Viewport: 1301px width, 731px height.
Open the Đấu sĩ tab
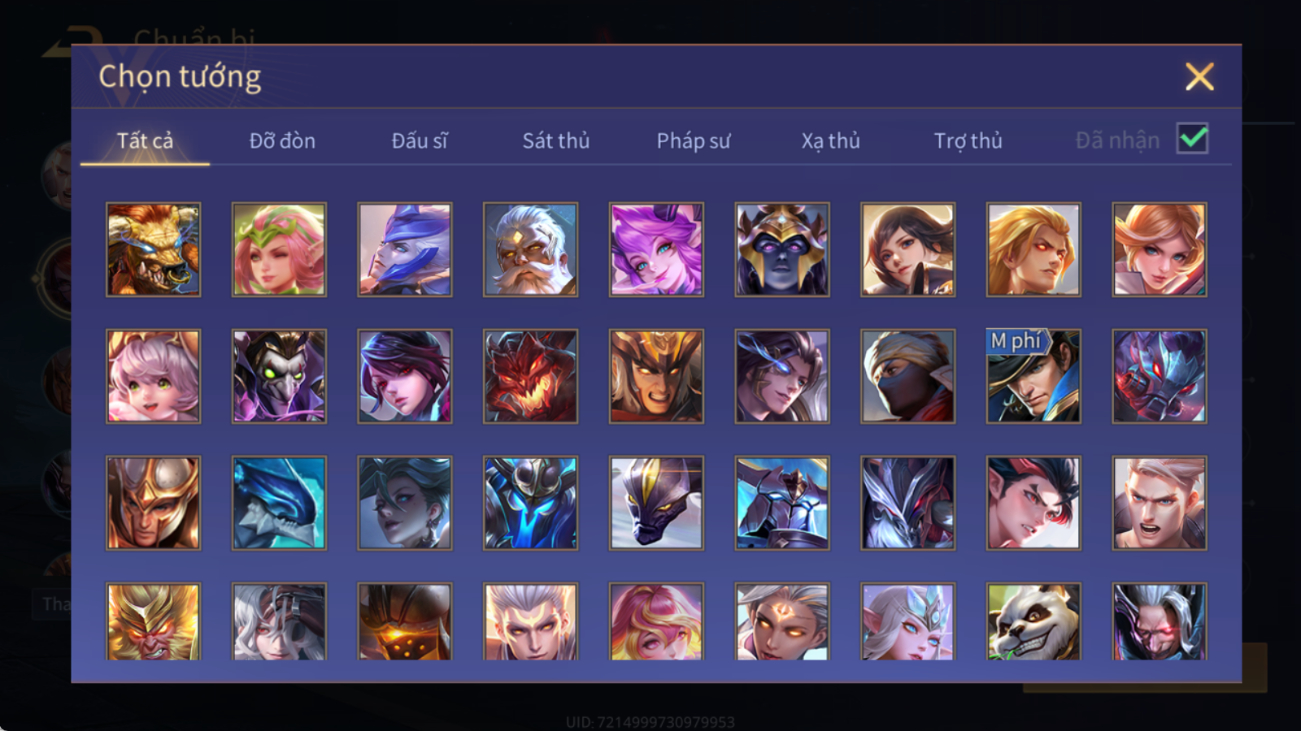point(419,141)
